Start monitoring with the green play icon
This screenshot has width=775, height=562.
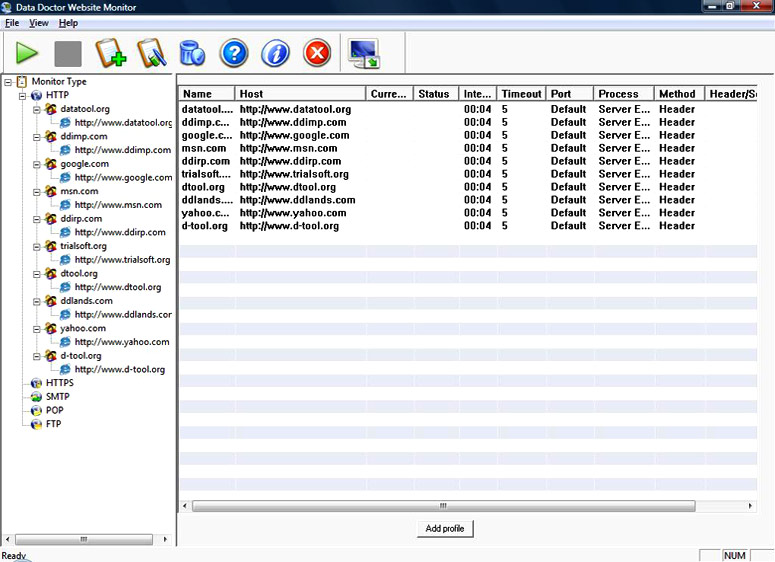[27, 53]
